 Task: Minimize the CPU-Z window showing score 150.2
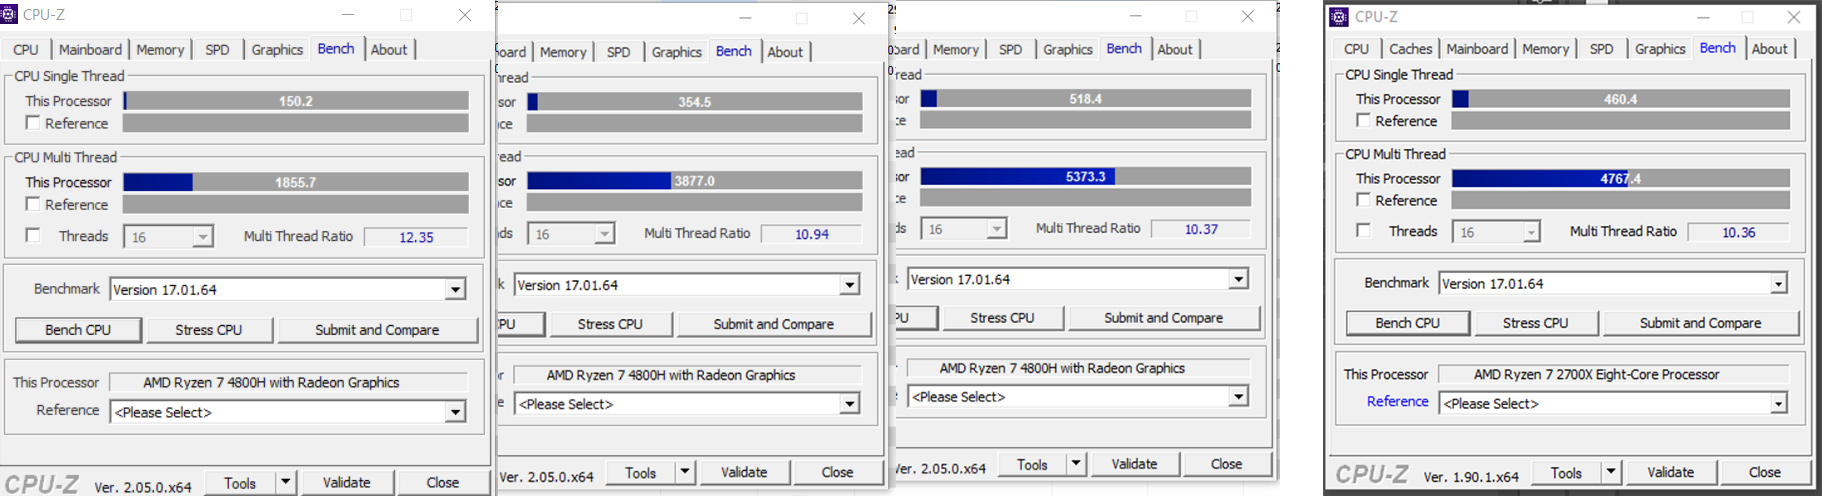tap(348, 15)
